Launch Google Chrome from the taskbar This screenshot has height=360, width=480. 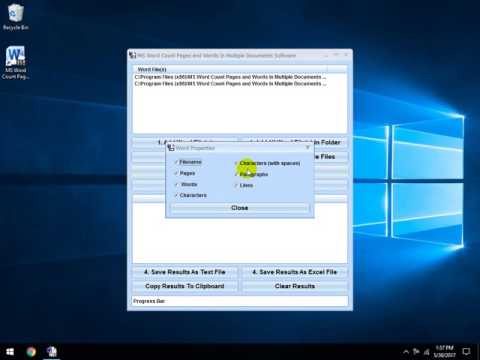(x=31, y=352)
